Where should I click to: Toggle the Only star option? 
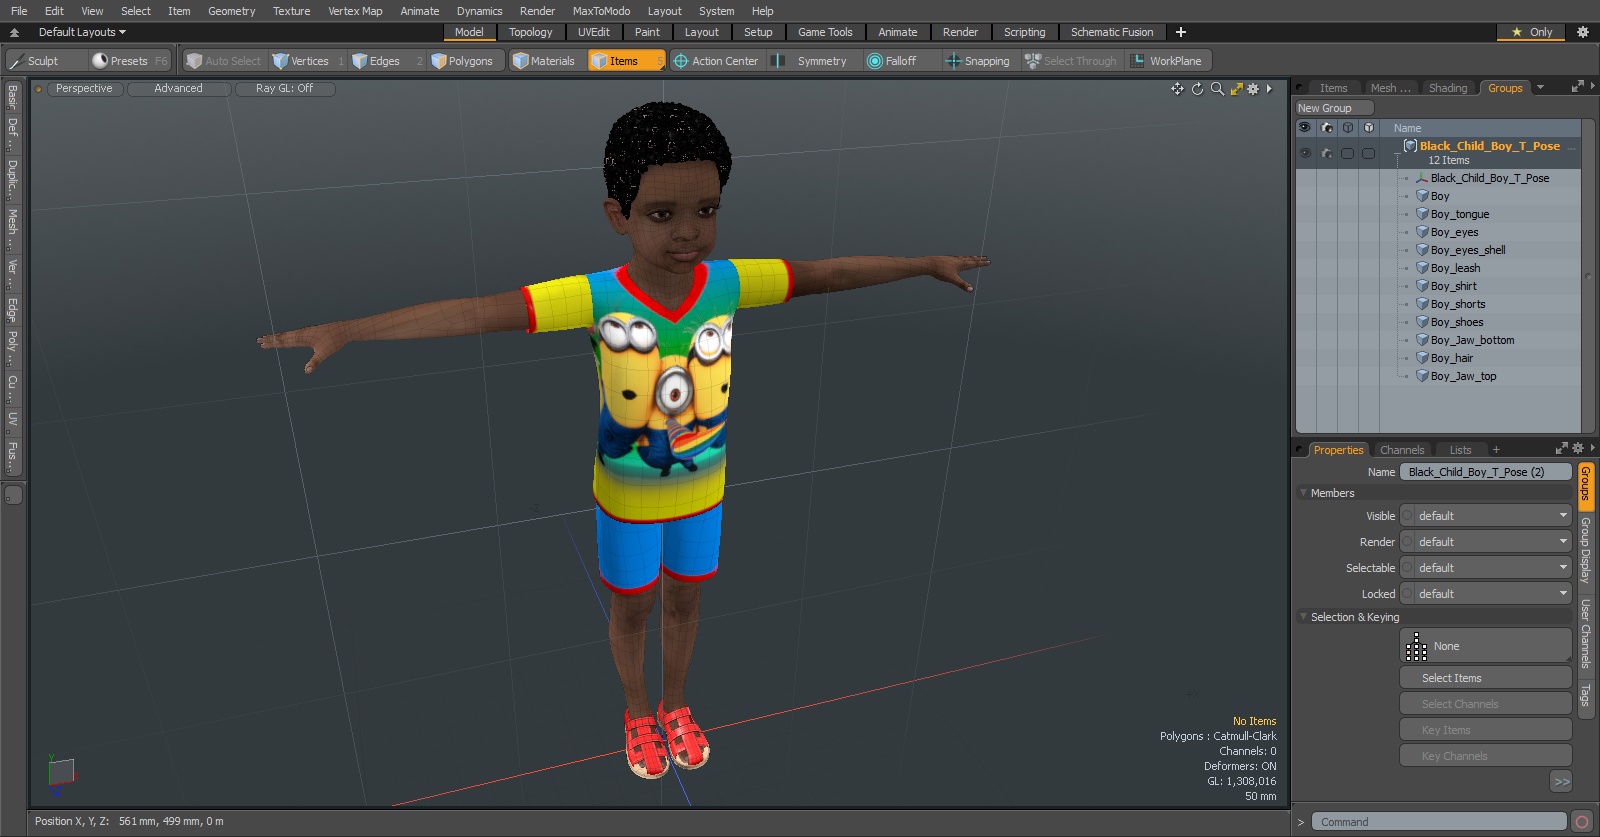(1532, 32)
